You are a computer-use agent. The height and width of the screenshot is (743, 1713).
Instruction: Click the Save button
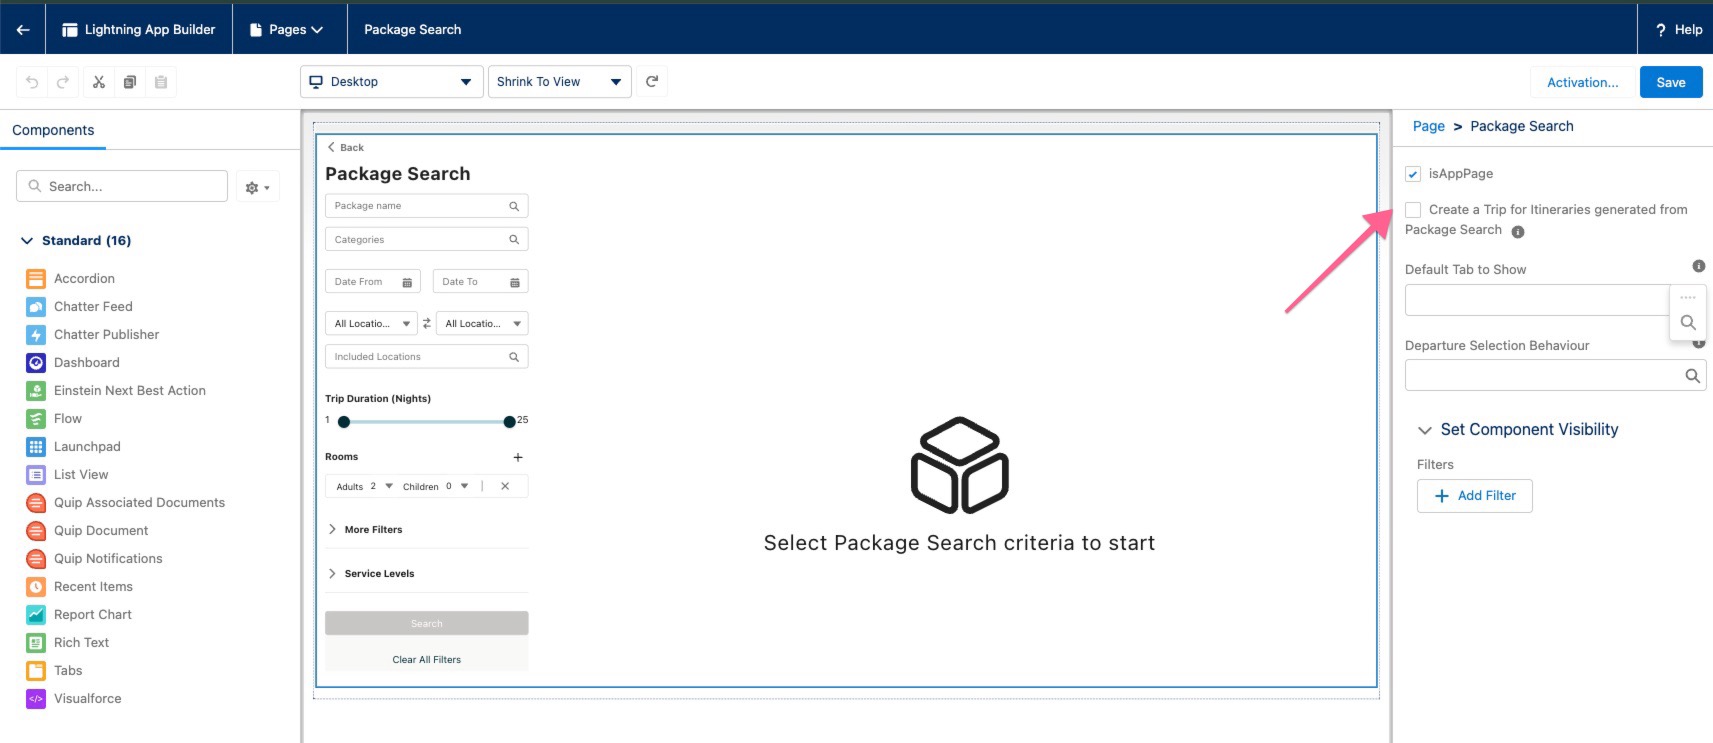coord(1670,82)
